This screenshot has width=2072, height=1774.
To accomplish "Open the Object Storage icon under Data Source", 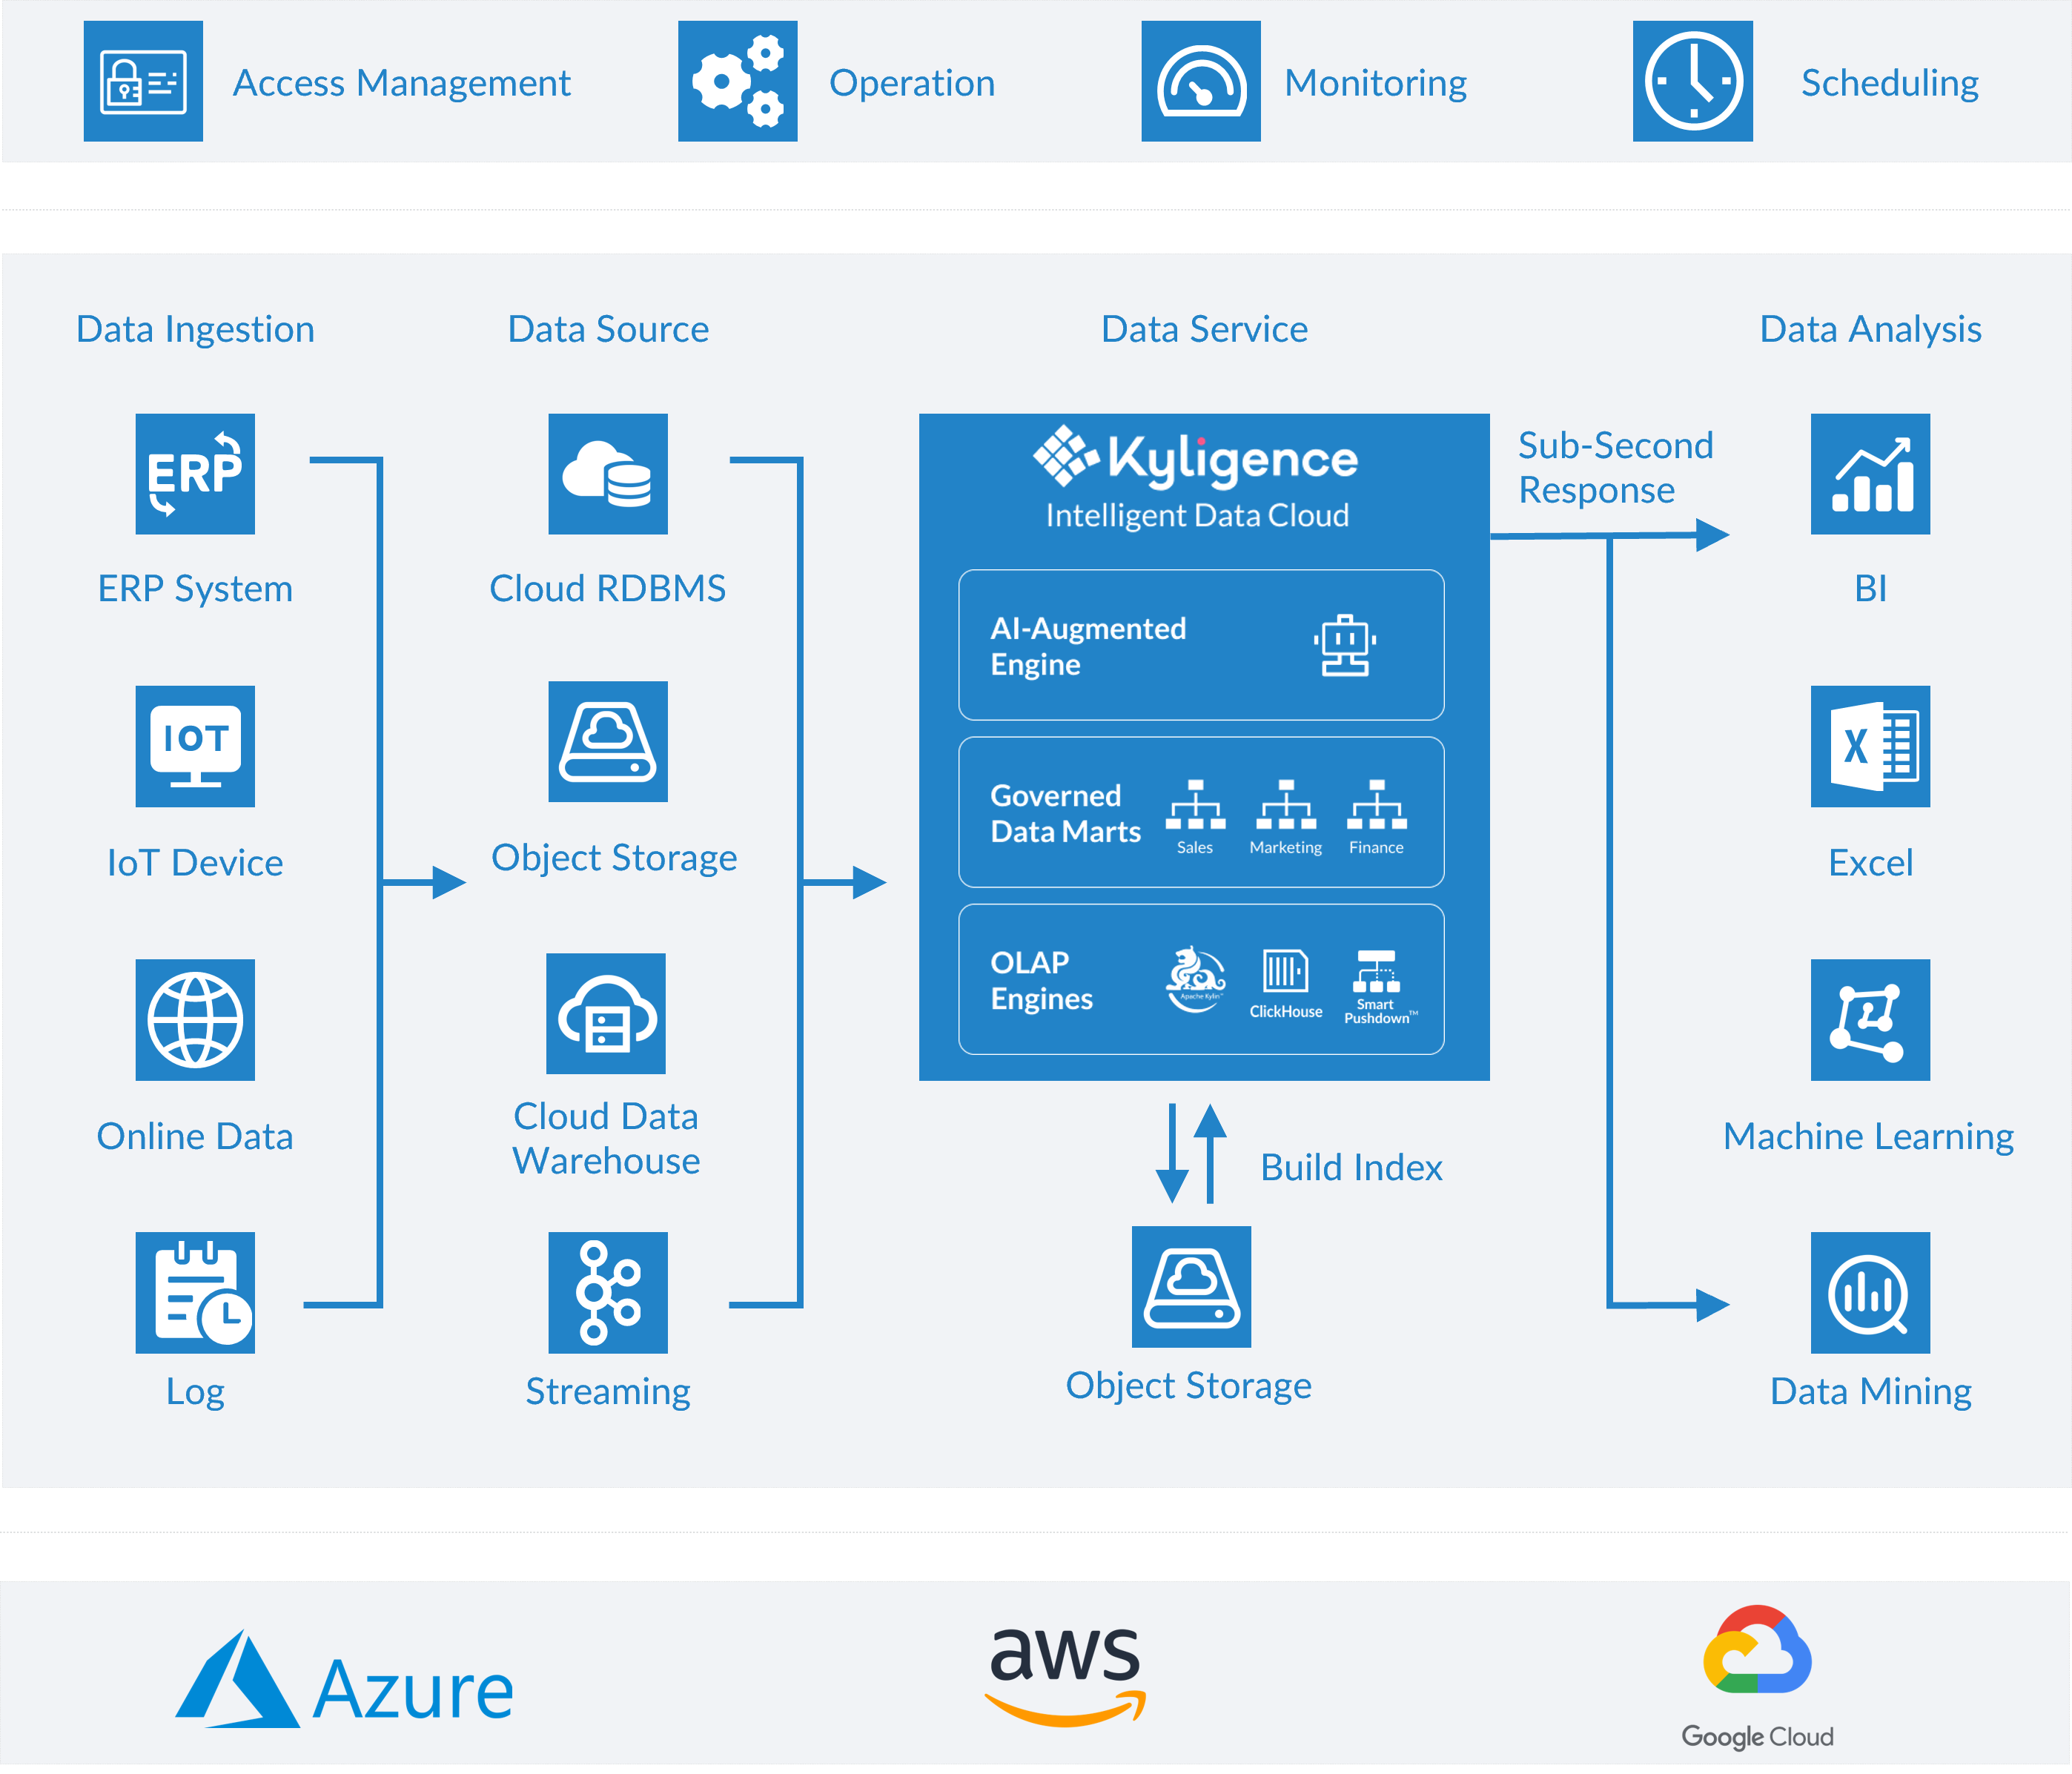I will [x=608, y=741].
